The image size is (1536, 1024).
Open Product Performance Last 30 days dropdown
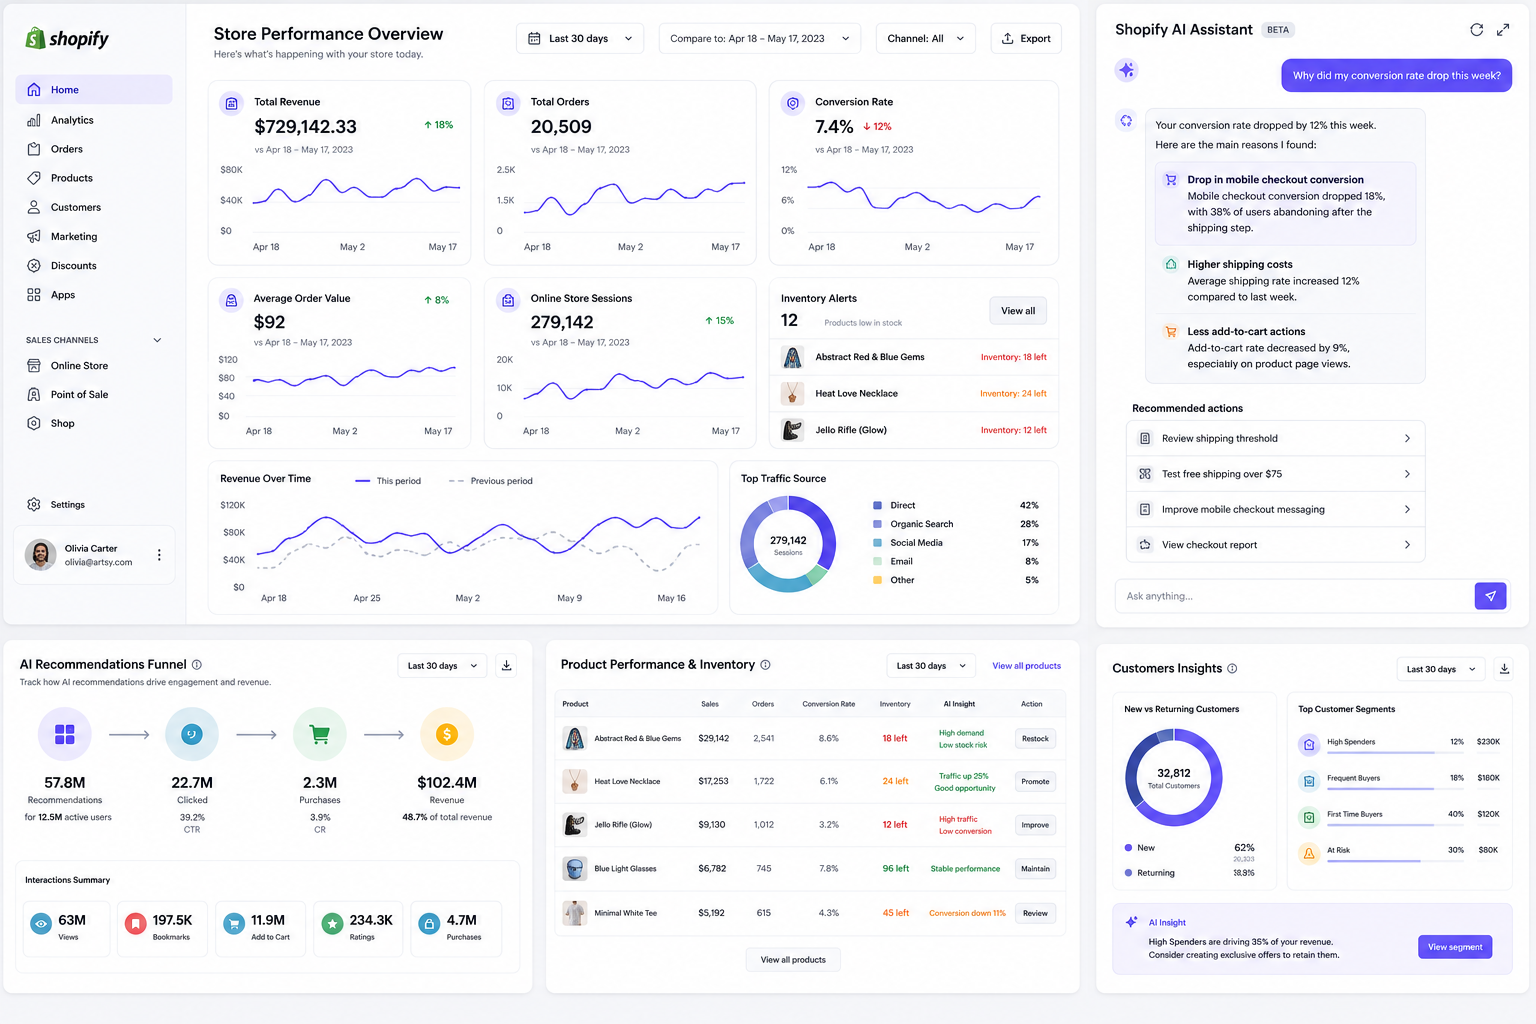click(931, 666)
